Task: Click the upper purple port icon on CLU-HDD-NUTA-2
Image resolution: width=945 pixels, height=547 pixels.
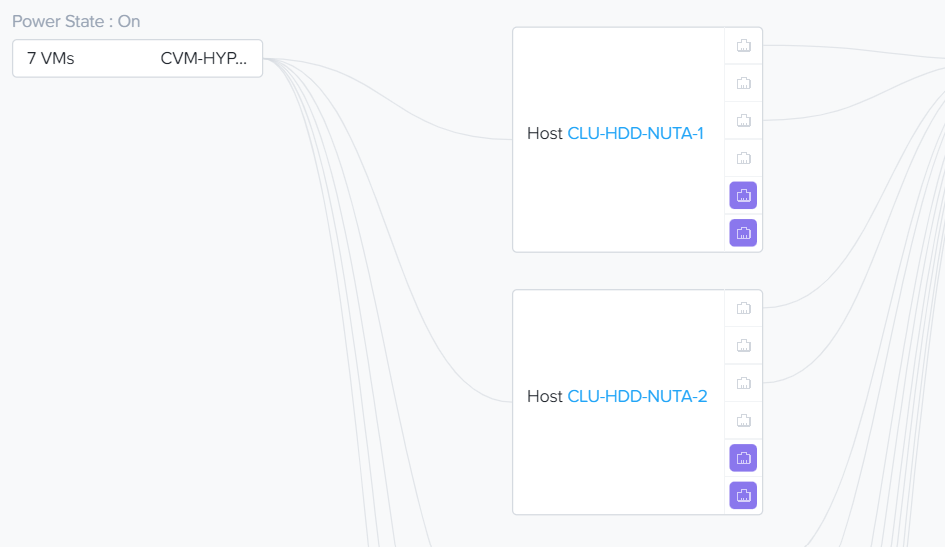Action: (743, 458)
